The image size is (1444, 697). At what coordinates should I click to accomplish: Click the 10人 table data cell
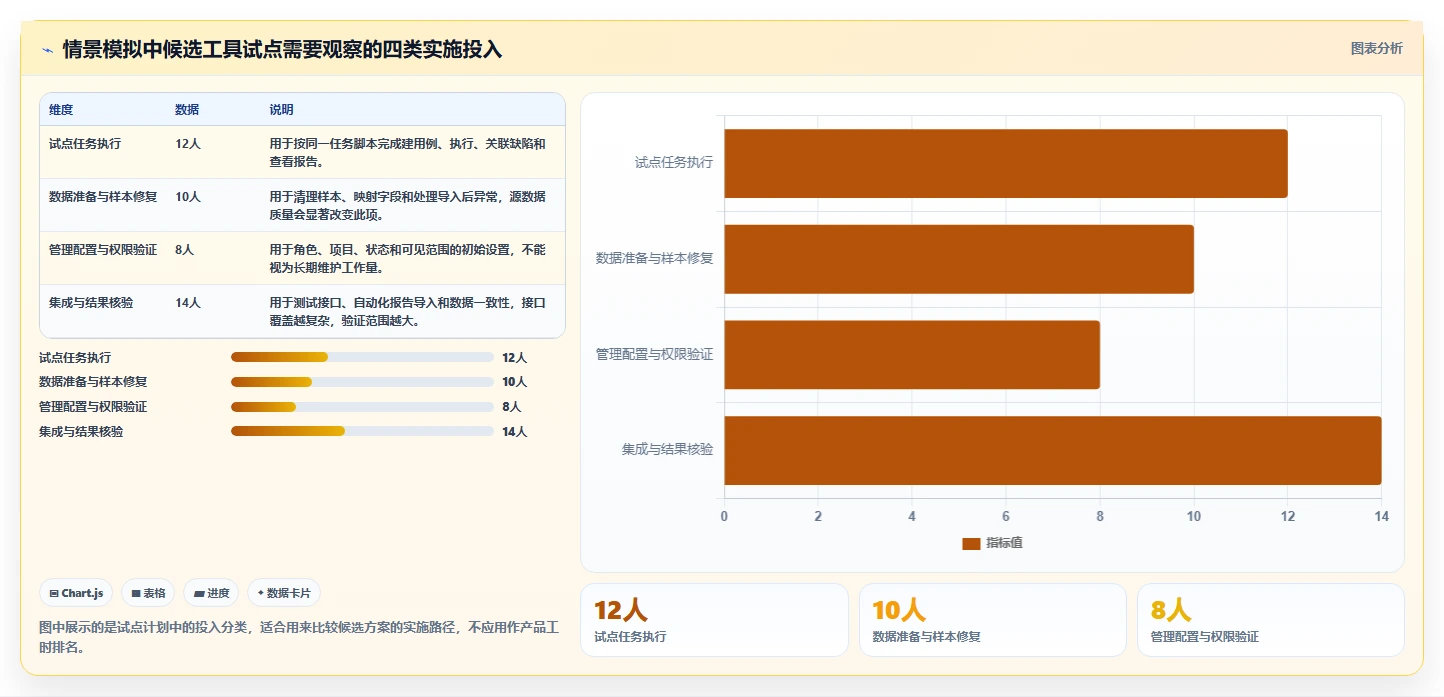tap(188, 197)
